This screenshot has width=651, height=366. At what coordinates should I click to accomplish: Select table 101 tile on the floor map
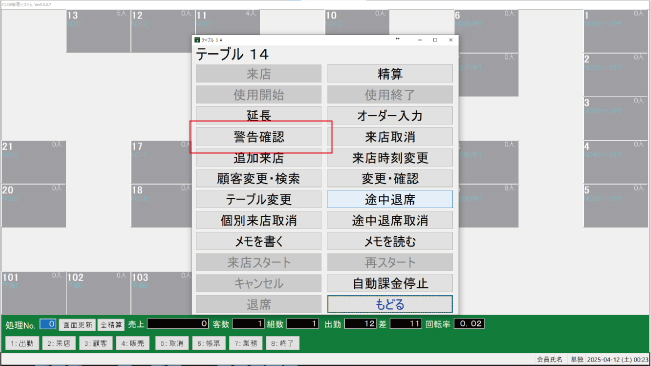pyautogui.click(x=34, y=293)
